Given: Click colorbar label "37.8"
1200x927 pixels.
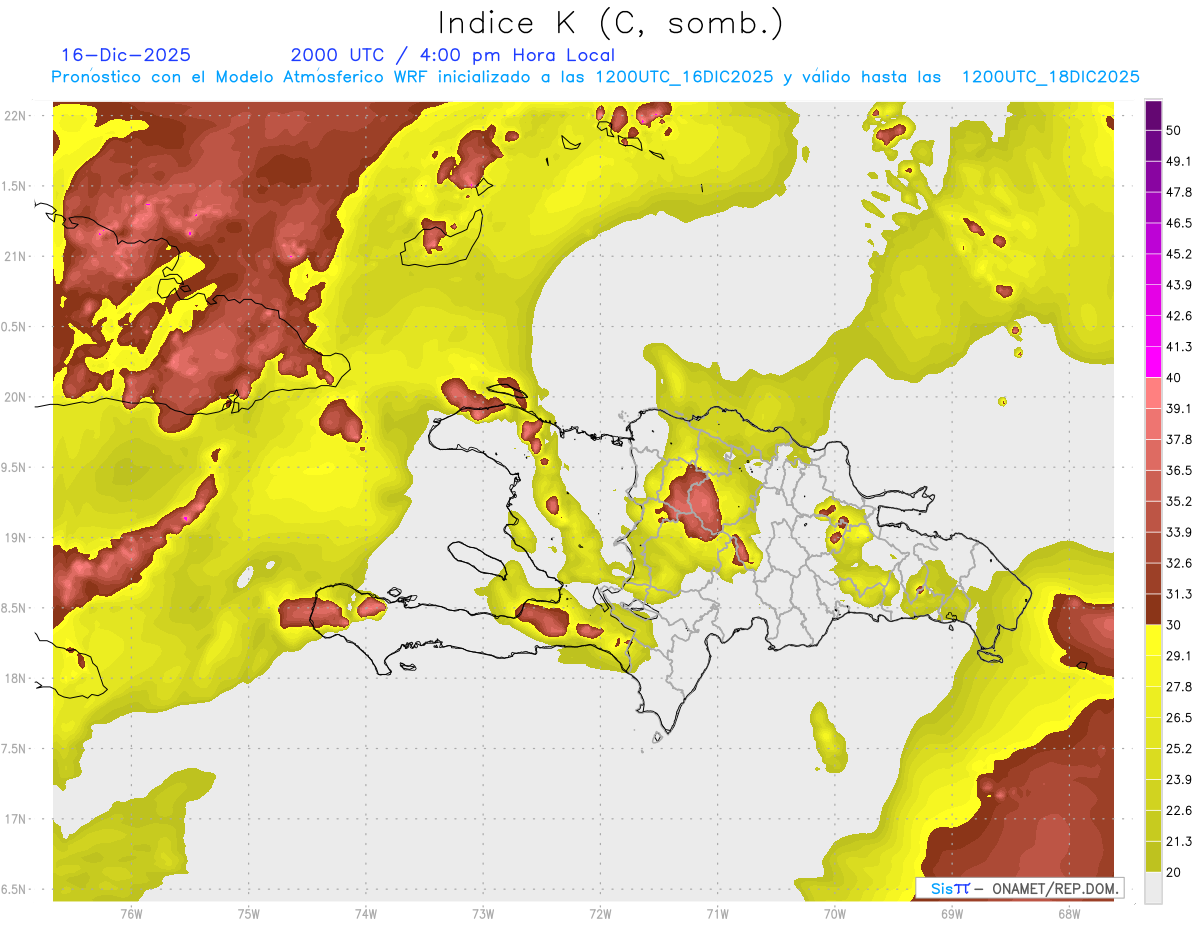Looking at the screenshot, I should (x=1179, y=439).
